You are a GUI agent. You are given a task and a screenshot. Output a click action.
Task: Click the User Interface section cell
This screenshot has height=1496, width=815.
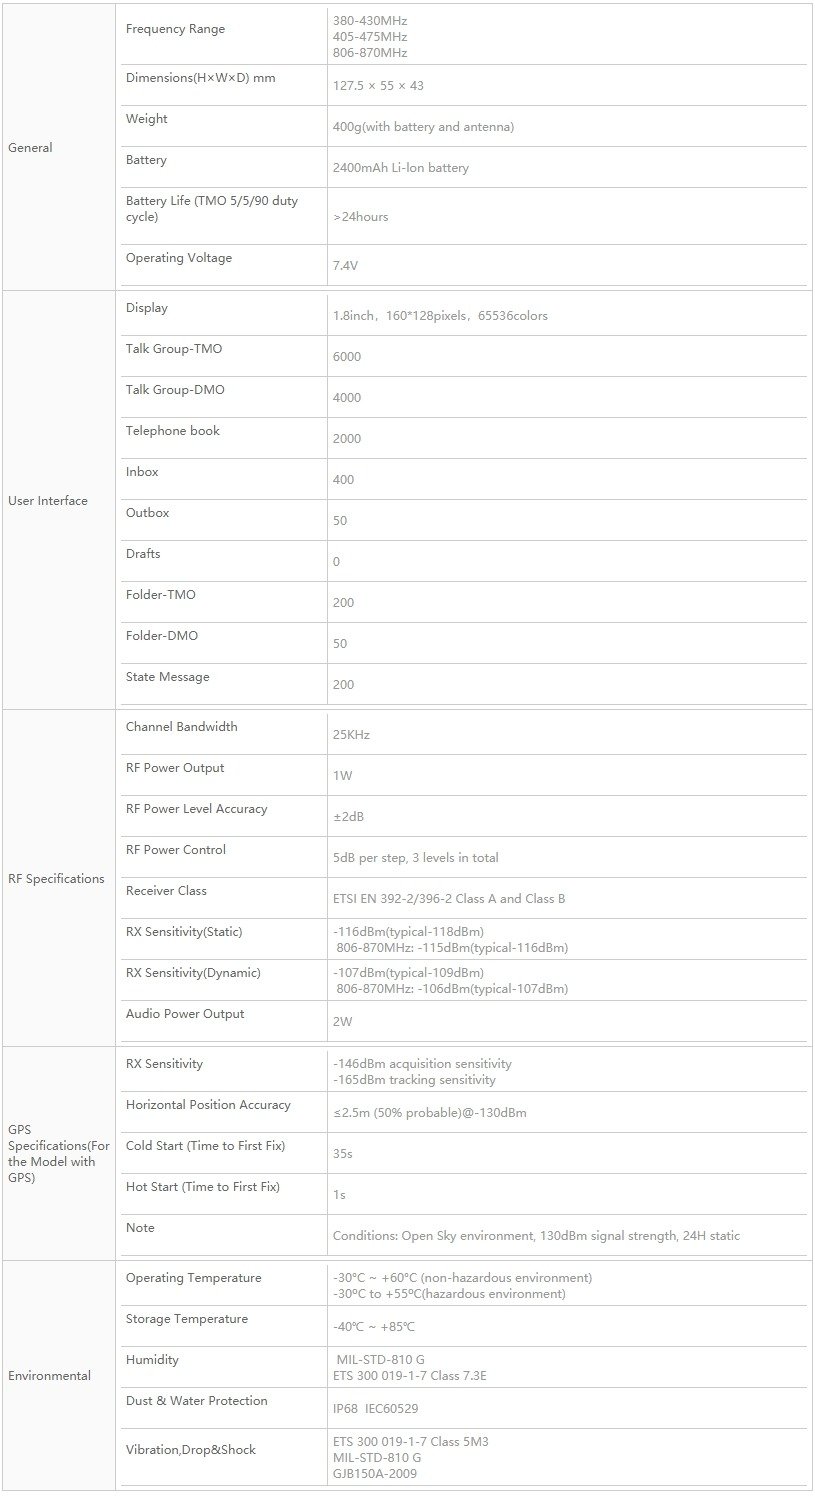(x=58, y=500)
